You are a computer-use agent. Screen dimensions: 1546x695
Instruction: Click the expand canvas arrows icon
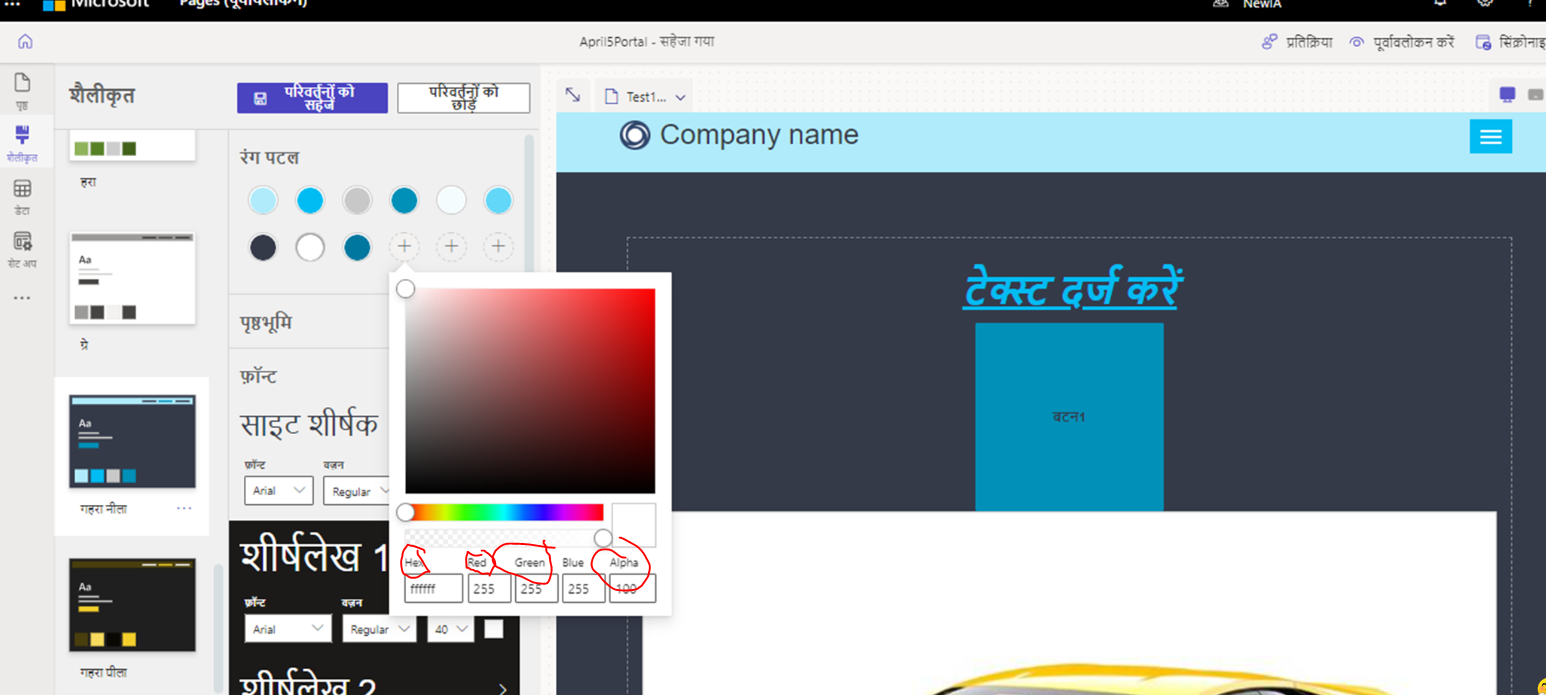tap(573, 95)
